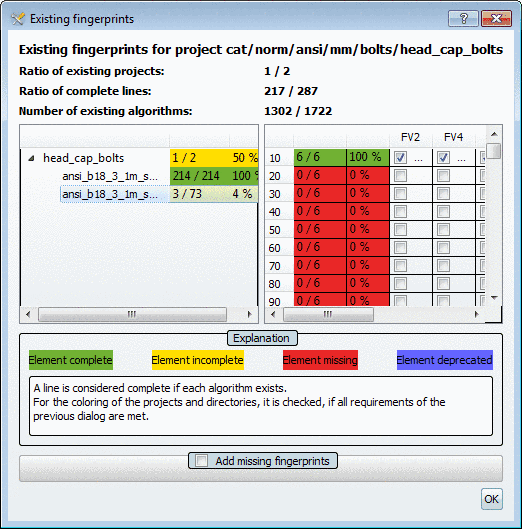
Task: Click the Existing fingerprints title bar icon
Action: pyautogui.click(x=18, y=19)
